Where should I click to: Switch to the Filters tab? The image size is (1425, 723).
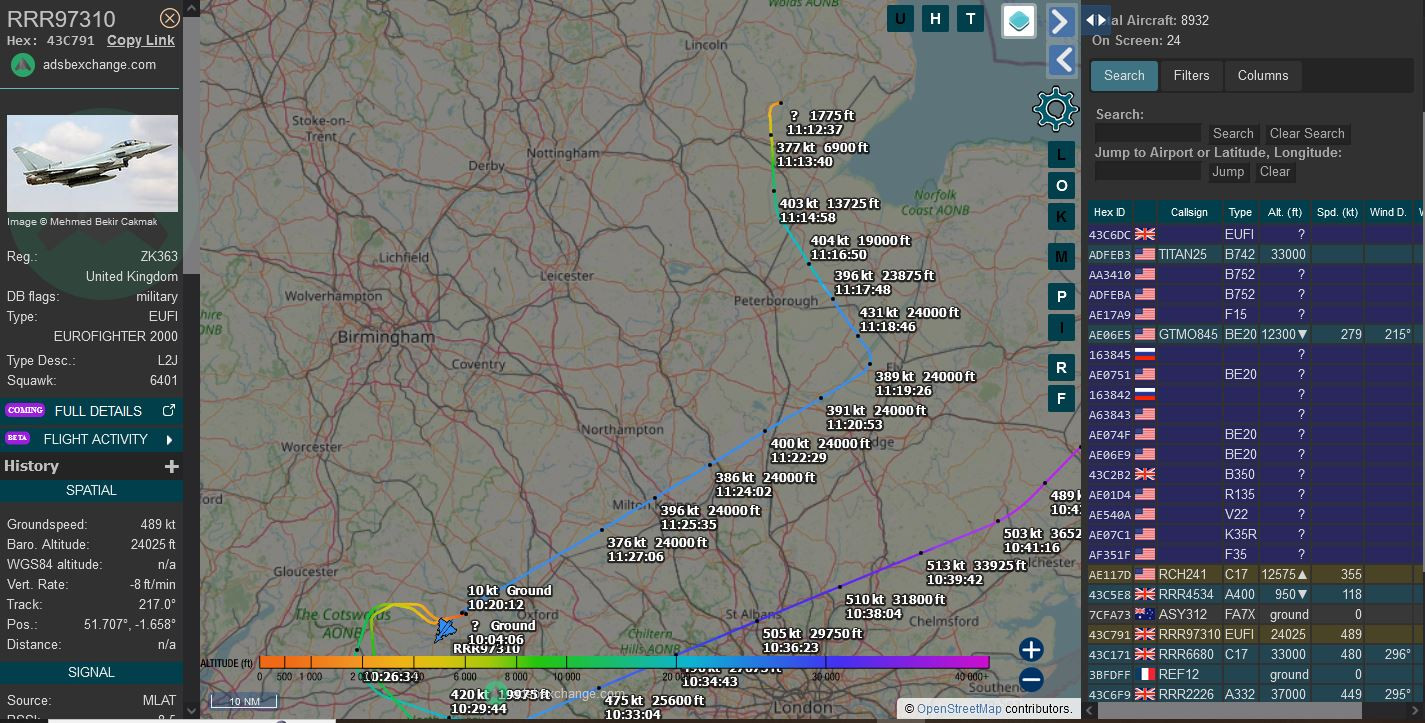coord(1191,76)
